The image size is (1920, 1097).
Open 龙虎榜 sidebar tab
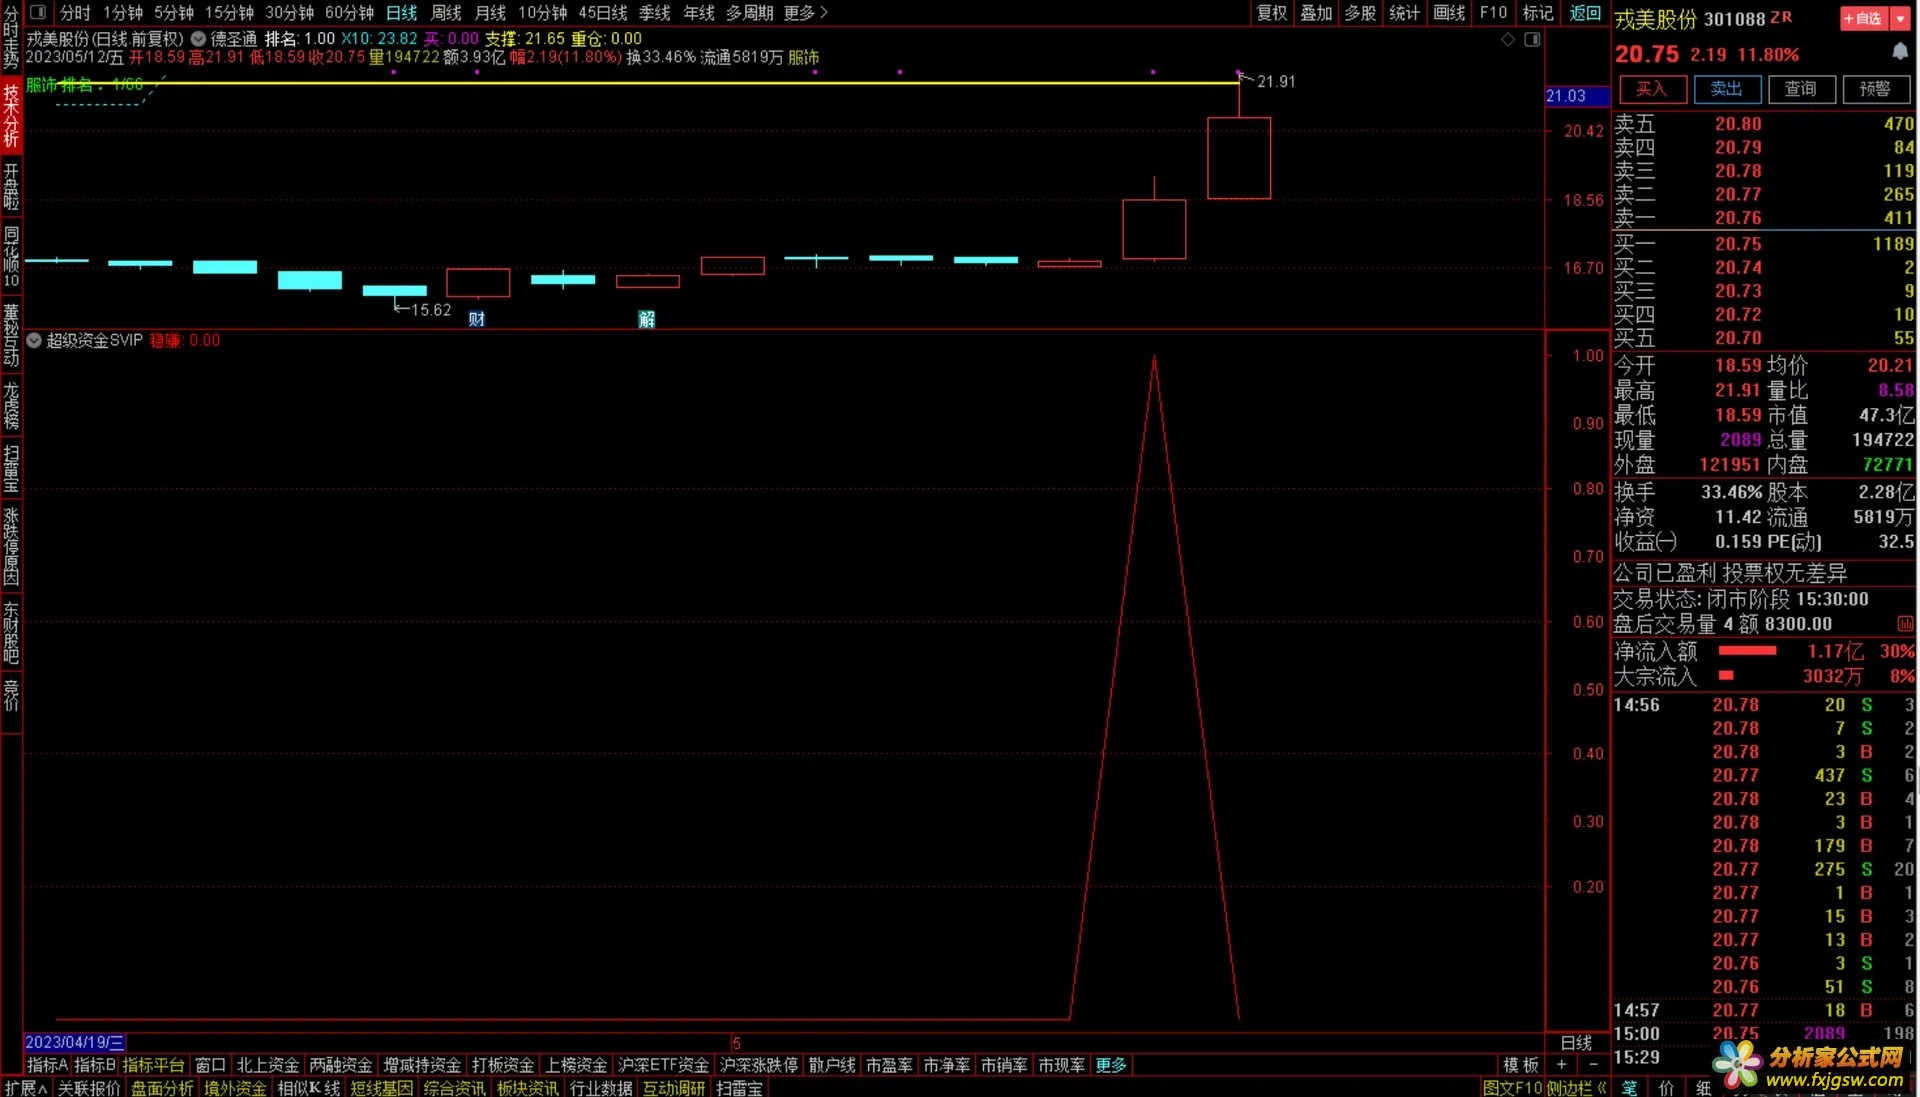[x=11, y=404]
